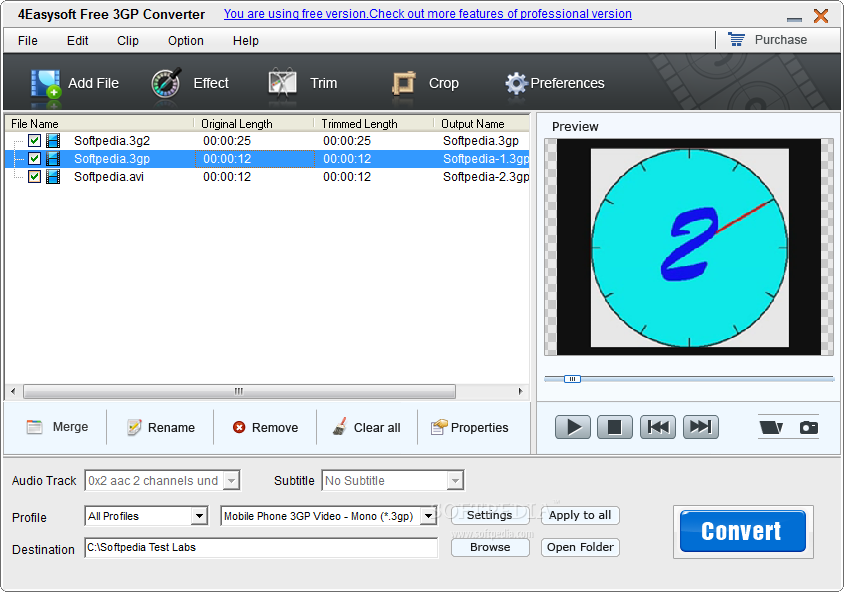Select the Softpedia.avi file name
Viewport: 844px width, 592px height.
(x=109, y=177)
